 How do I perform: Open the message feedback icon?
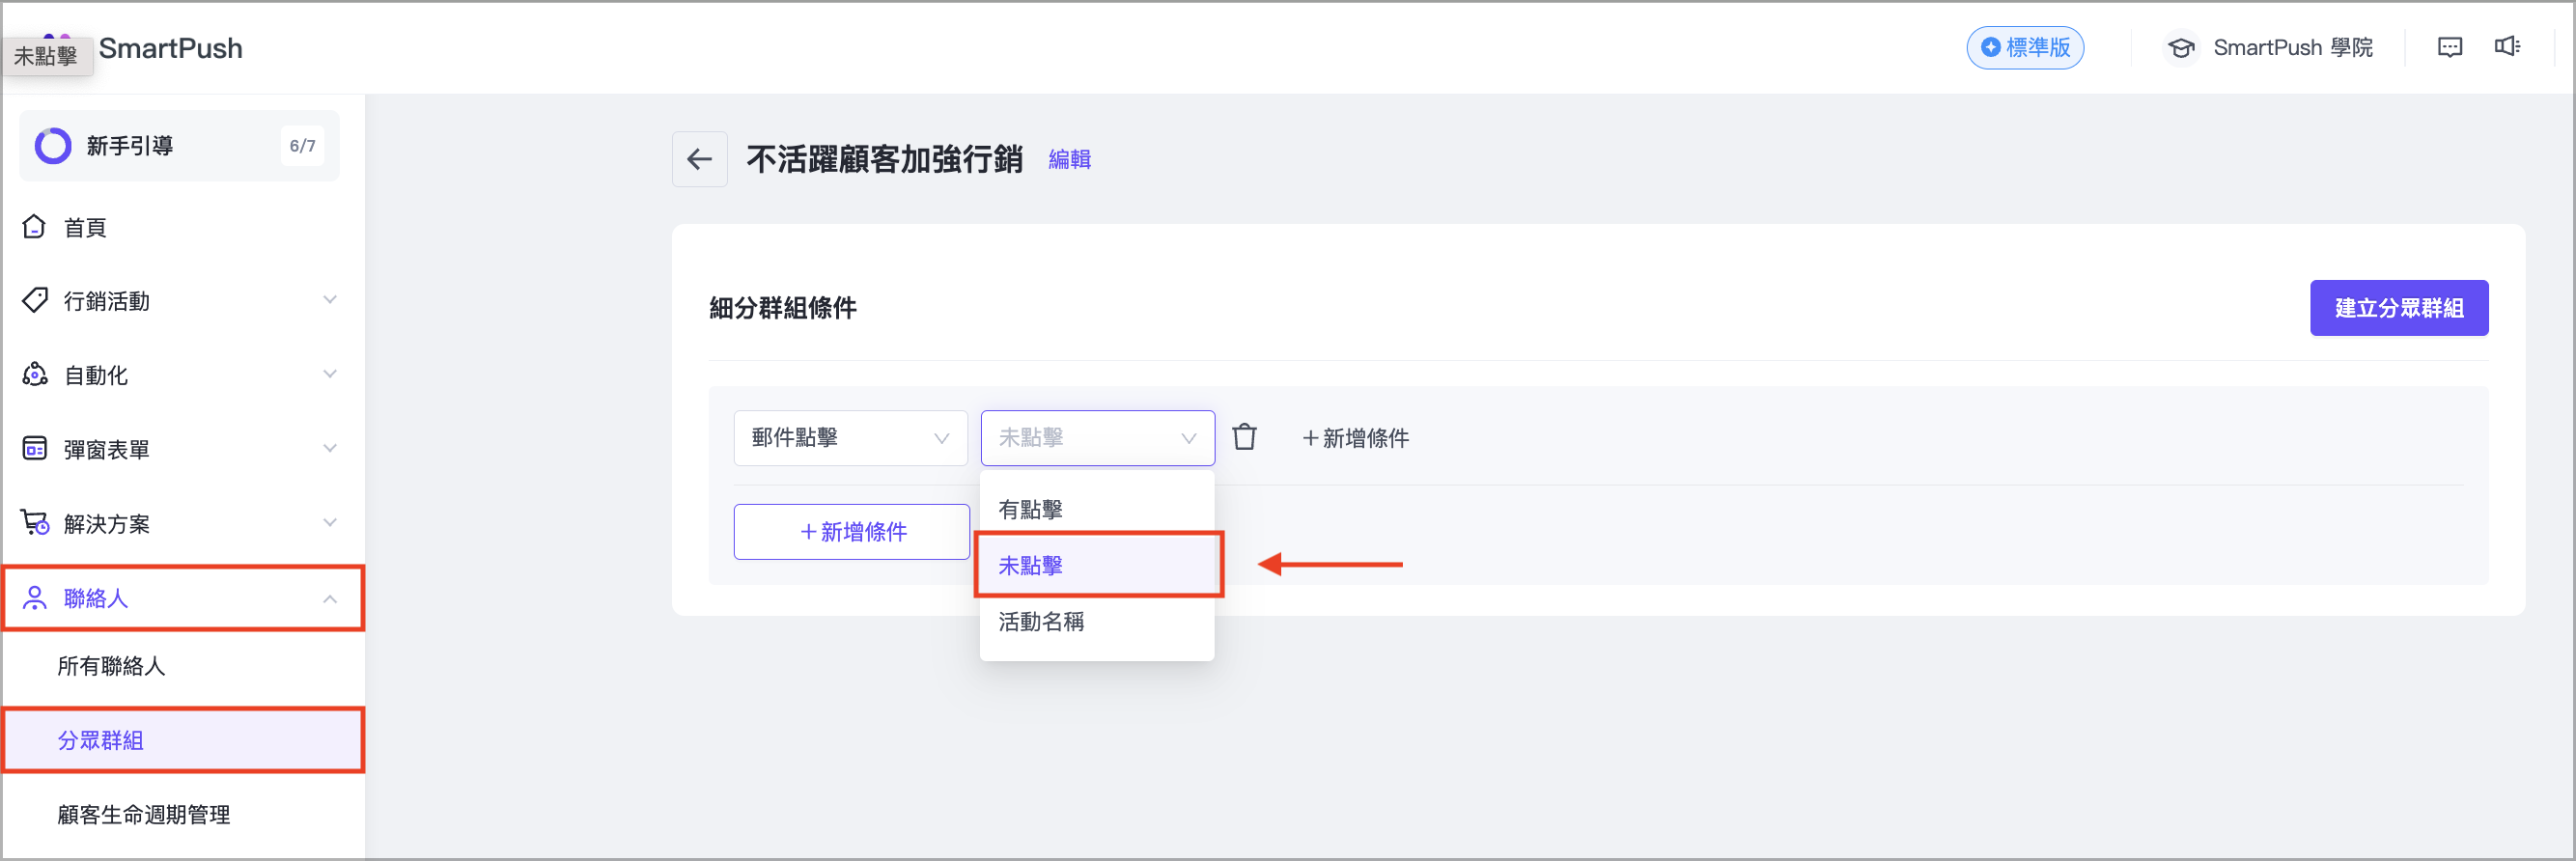[x=2449, y=47]
